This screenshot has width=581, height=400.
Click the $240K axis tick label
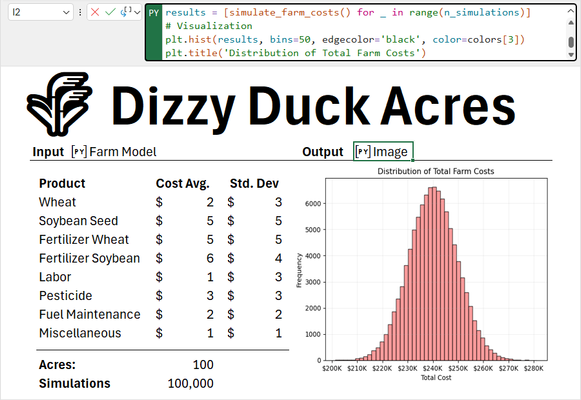pyautogui.click(x=432, y=369)
